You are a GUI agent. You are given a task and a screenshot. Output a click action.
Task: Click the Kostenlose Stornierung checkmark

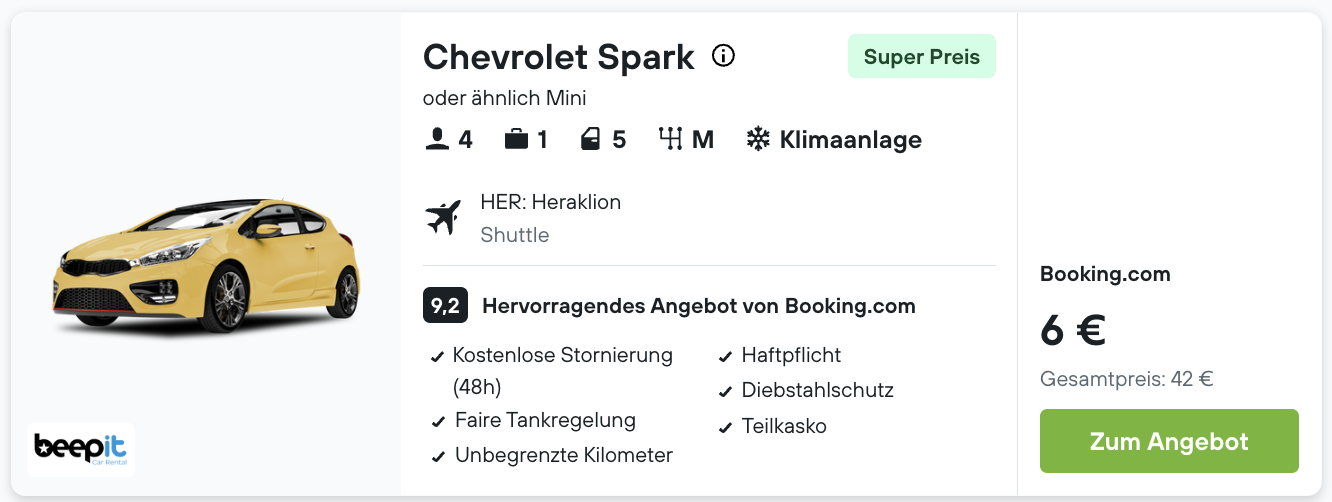(437, 357)
